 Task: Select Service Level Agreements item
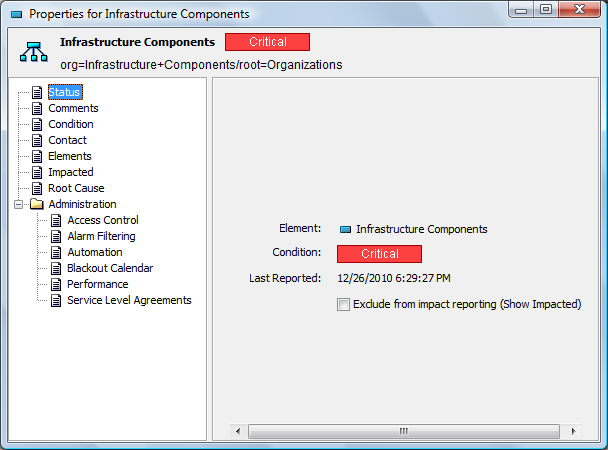click(x=129, y=300)
